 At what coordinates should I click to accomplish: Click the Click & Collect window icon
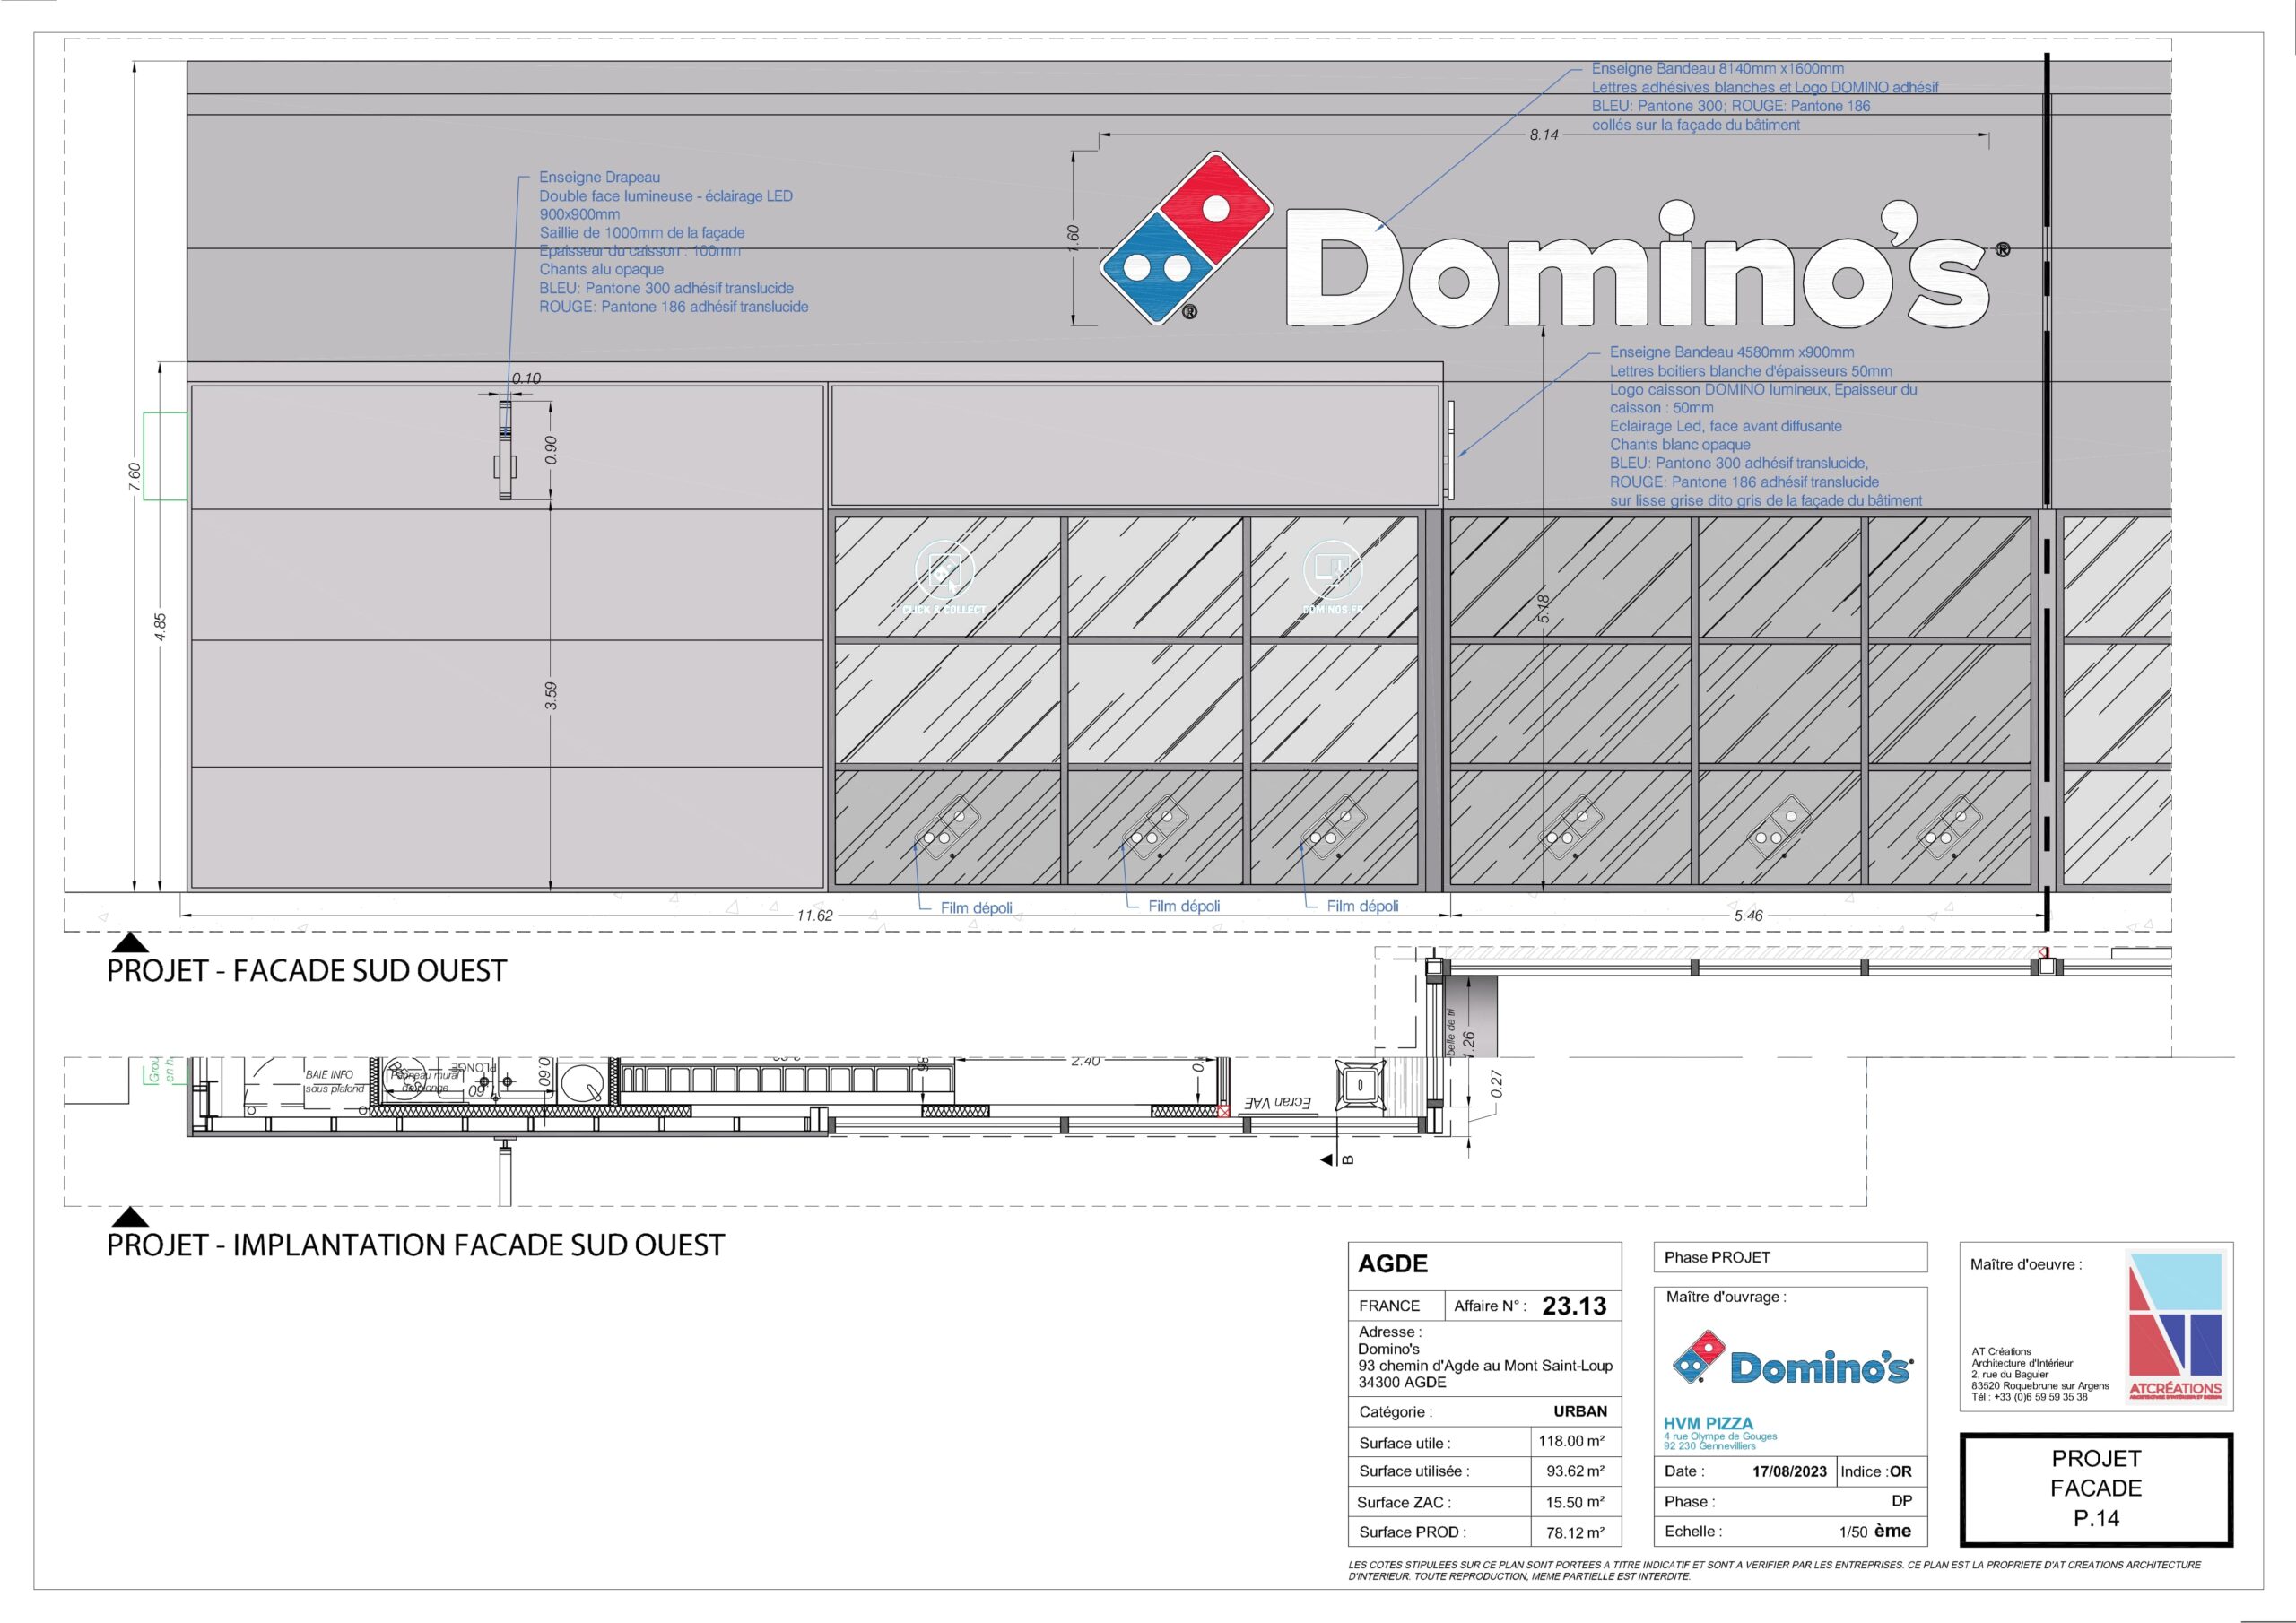944,578
